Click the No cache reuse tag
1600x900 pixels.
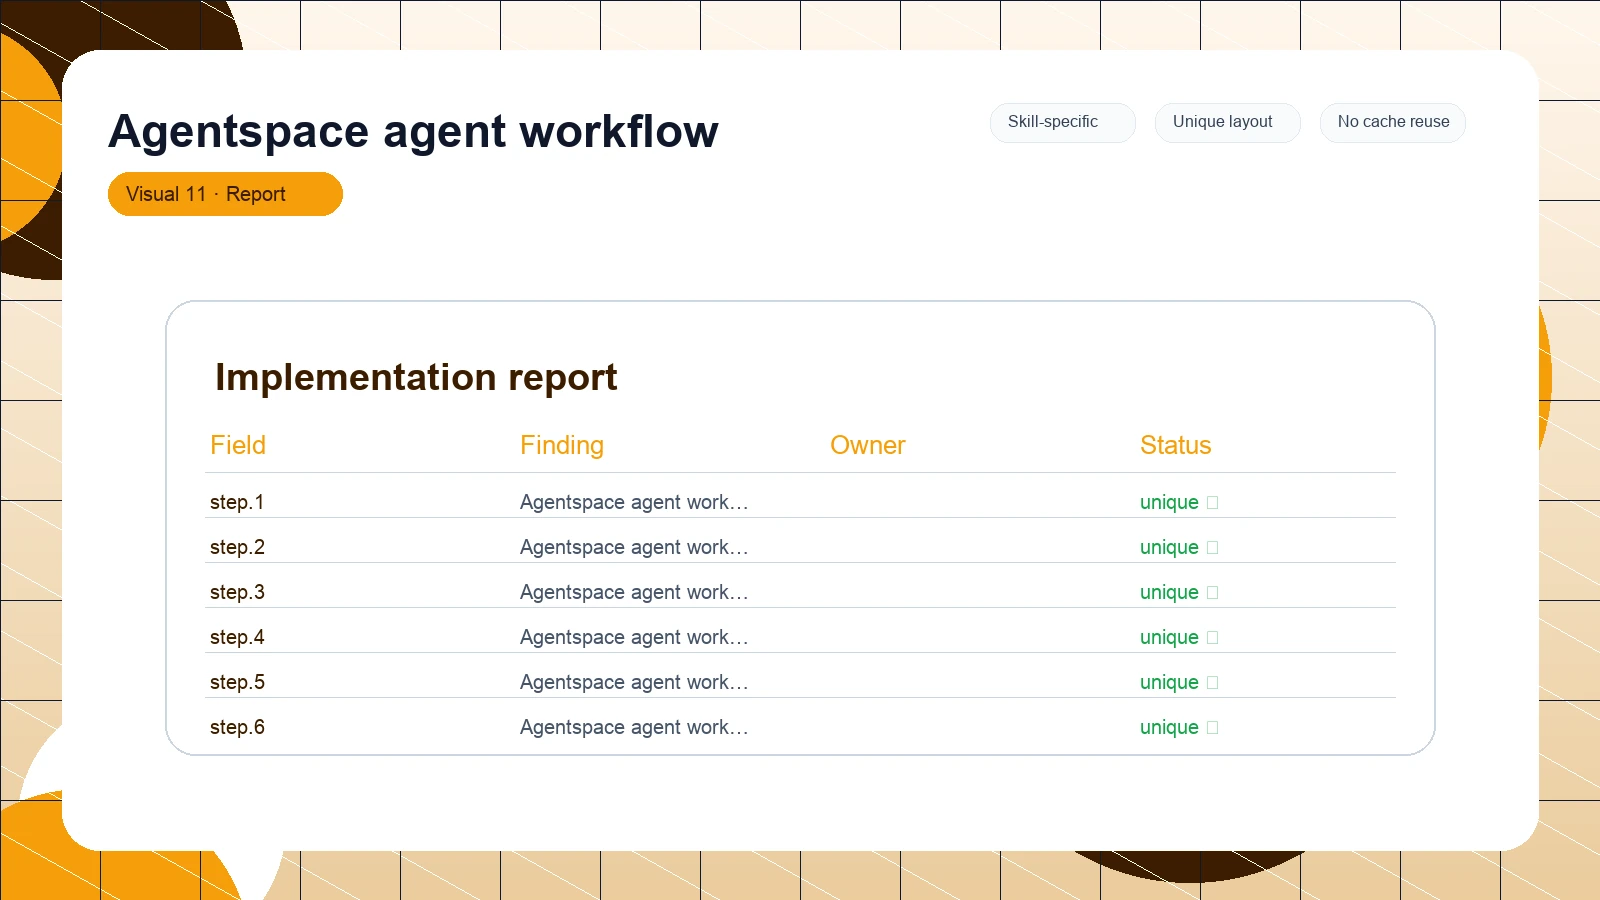1393,122
